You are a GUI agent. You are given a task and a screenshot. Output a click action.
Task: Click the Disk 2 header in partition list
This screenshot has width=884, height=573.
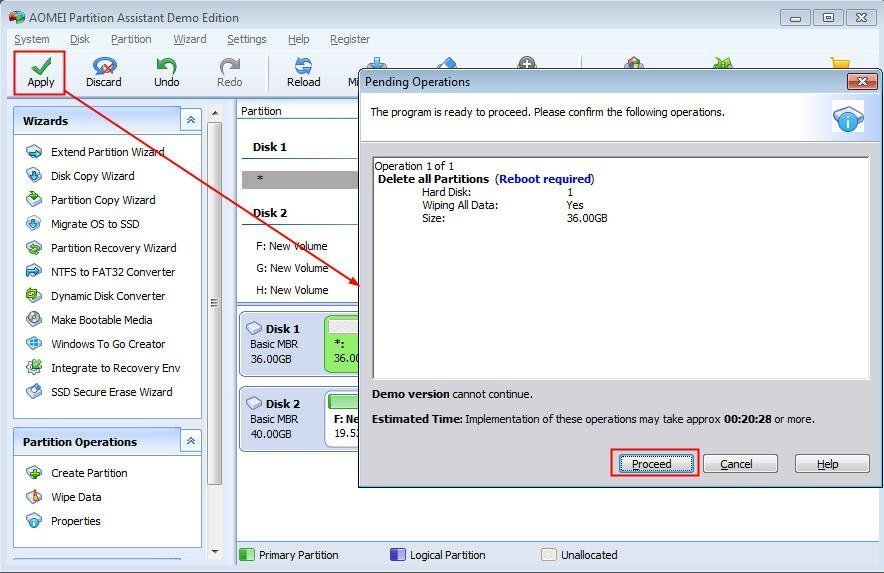[x=269, y=213]
